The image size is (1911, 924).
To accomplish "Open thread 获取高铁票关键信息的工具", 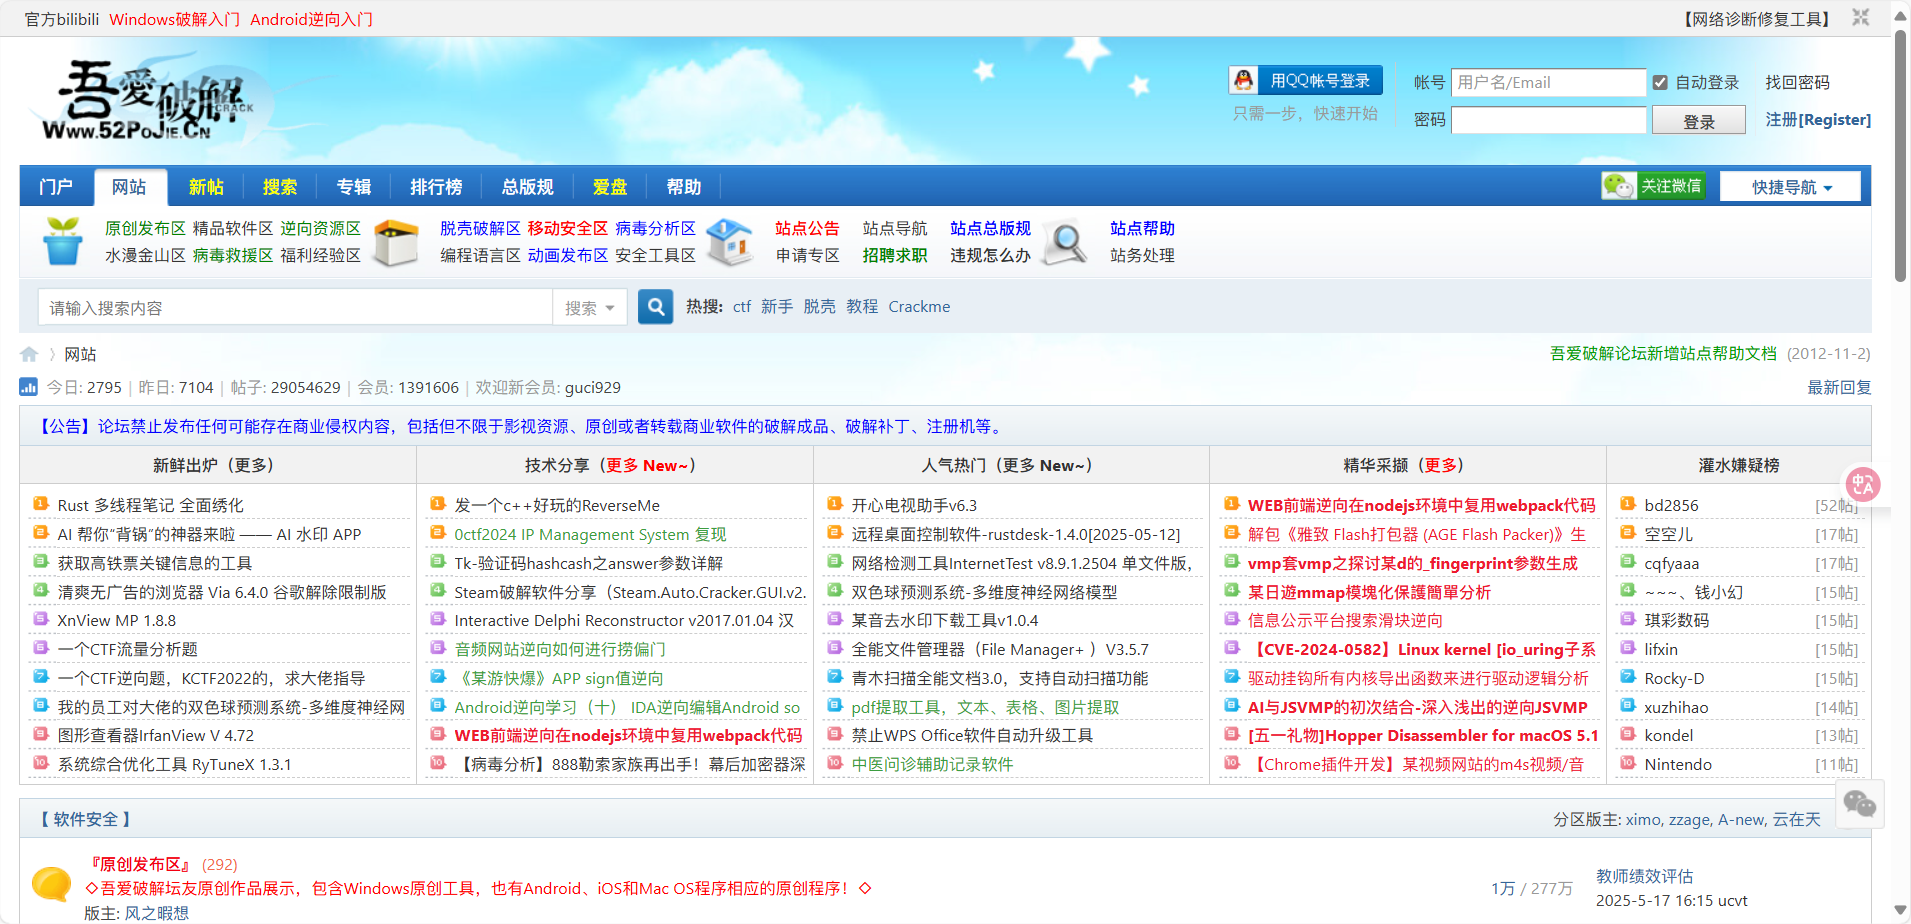I will click(155, 563).
